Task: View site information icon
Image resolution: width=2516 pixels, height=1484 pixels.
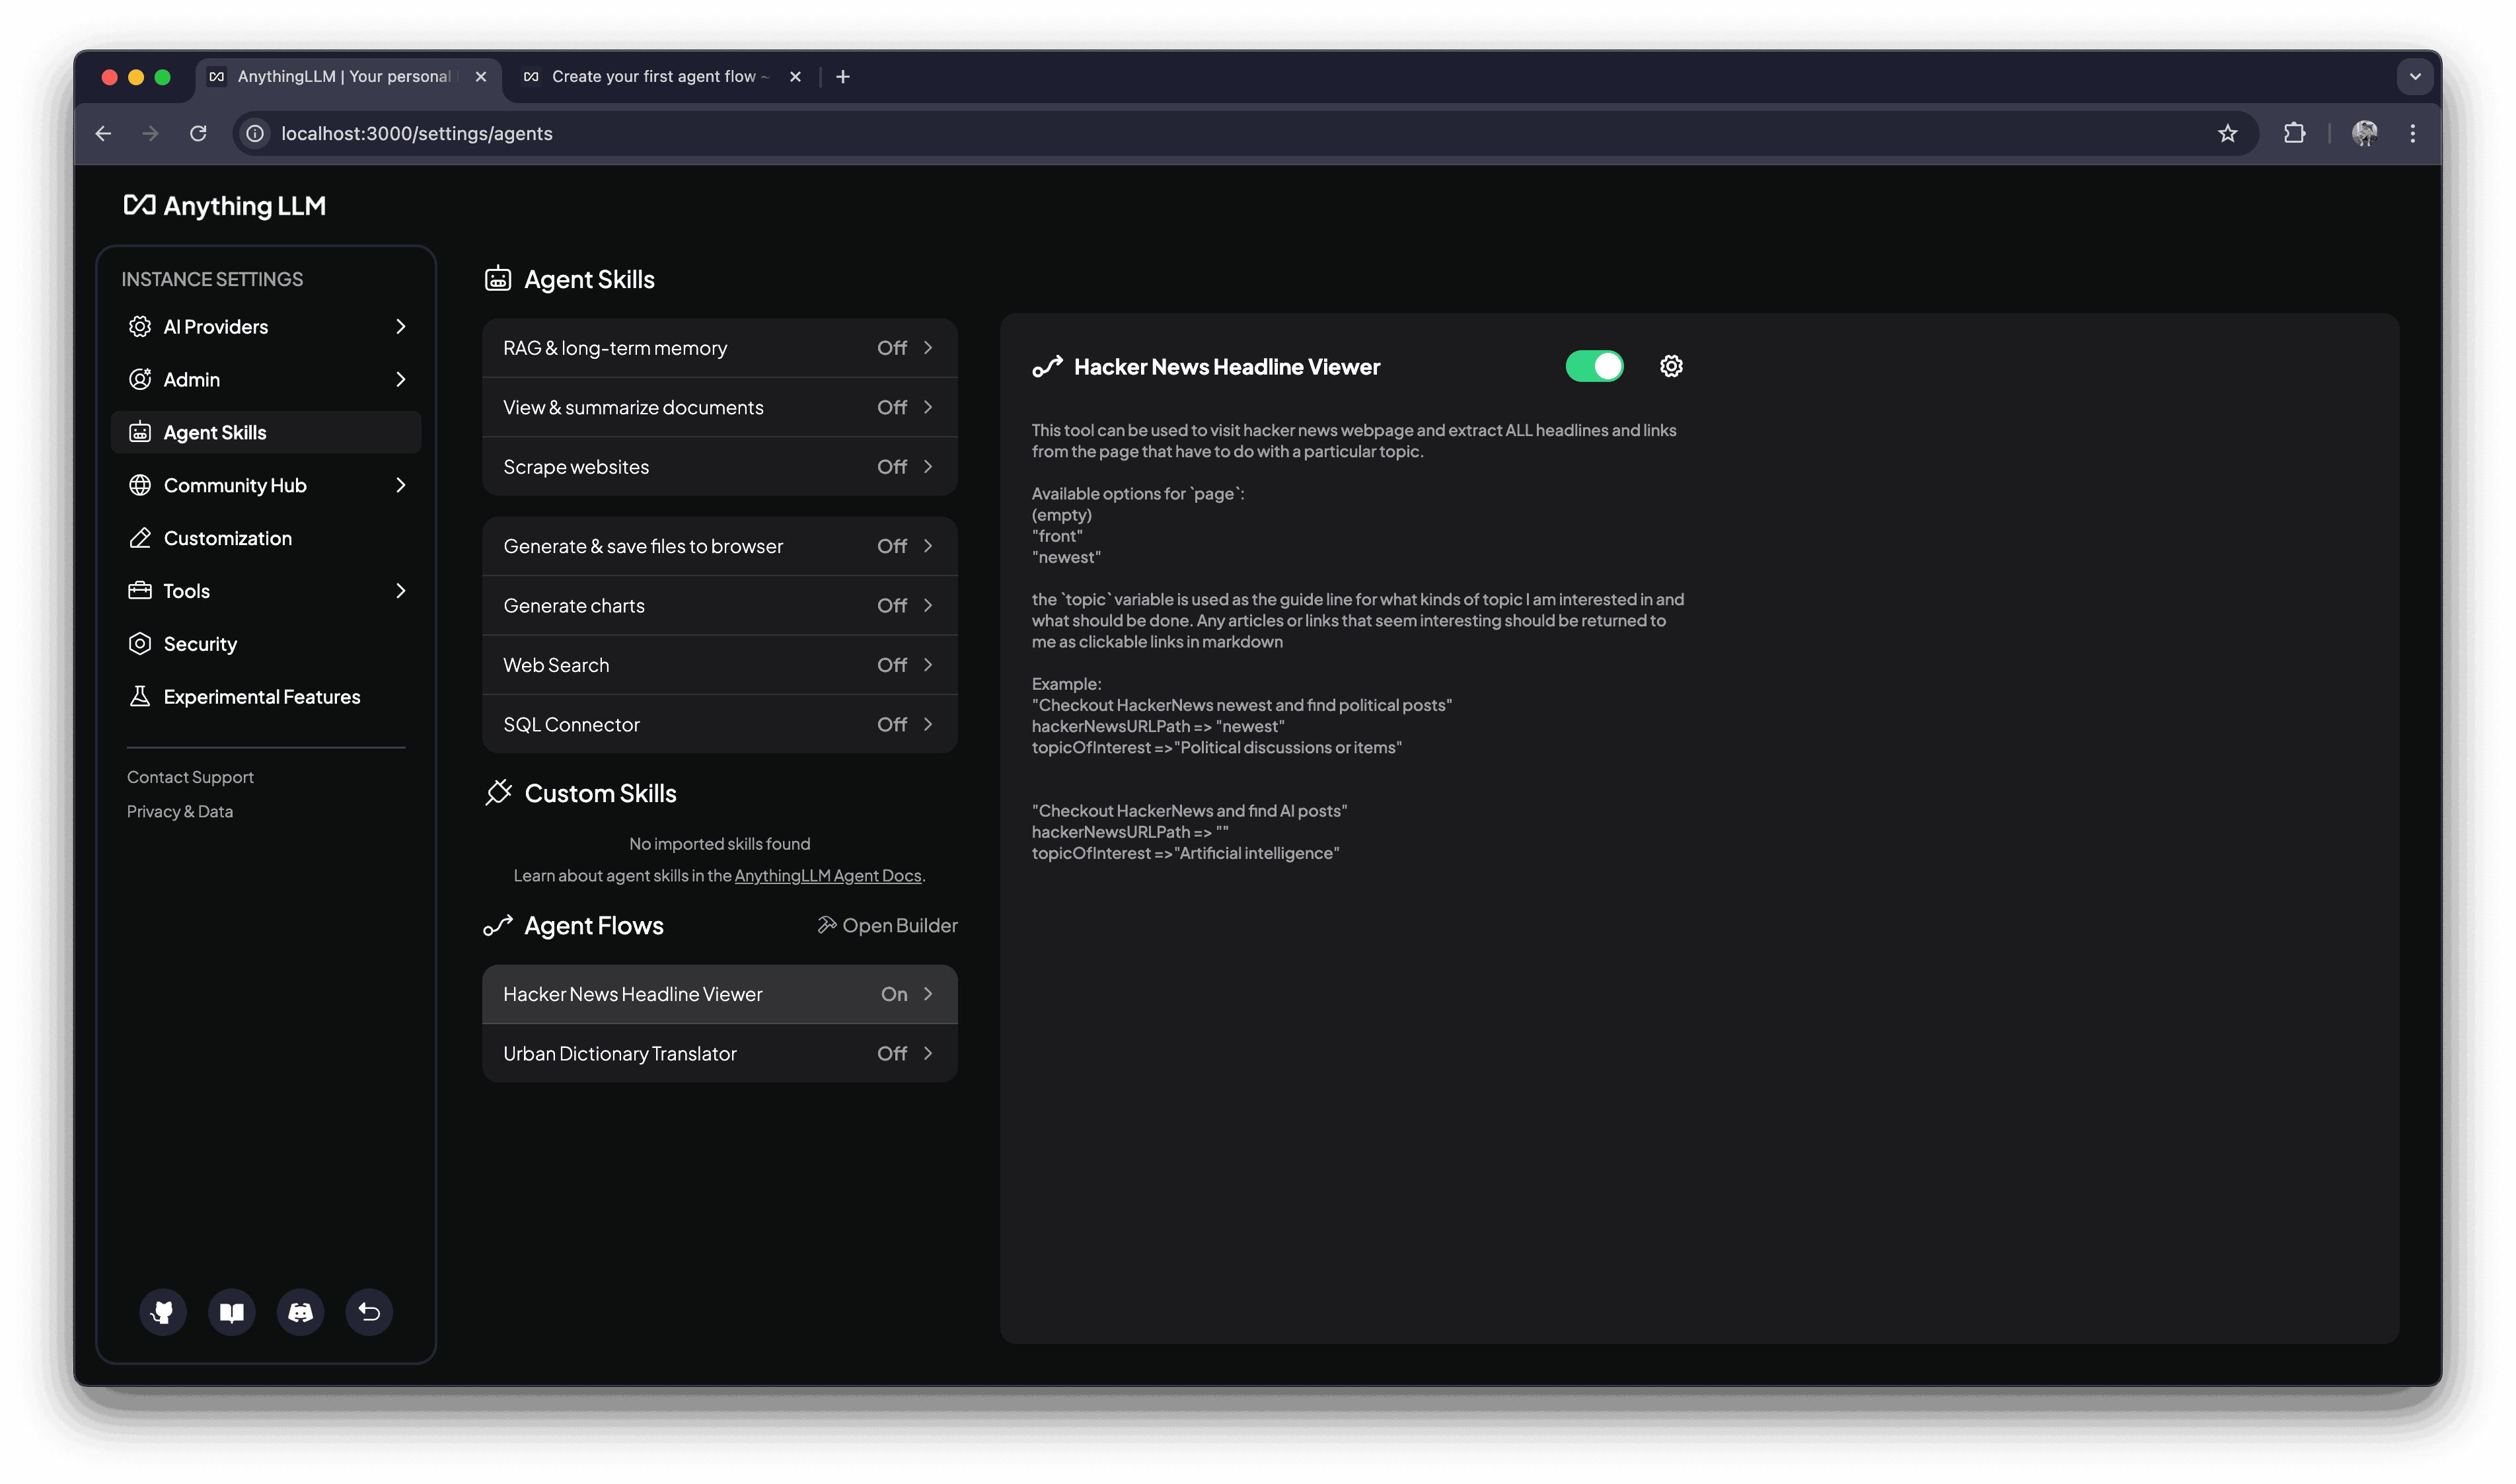Action: pyautogui.click(x=256, y=133)
